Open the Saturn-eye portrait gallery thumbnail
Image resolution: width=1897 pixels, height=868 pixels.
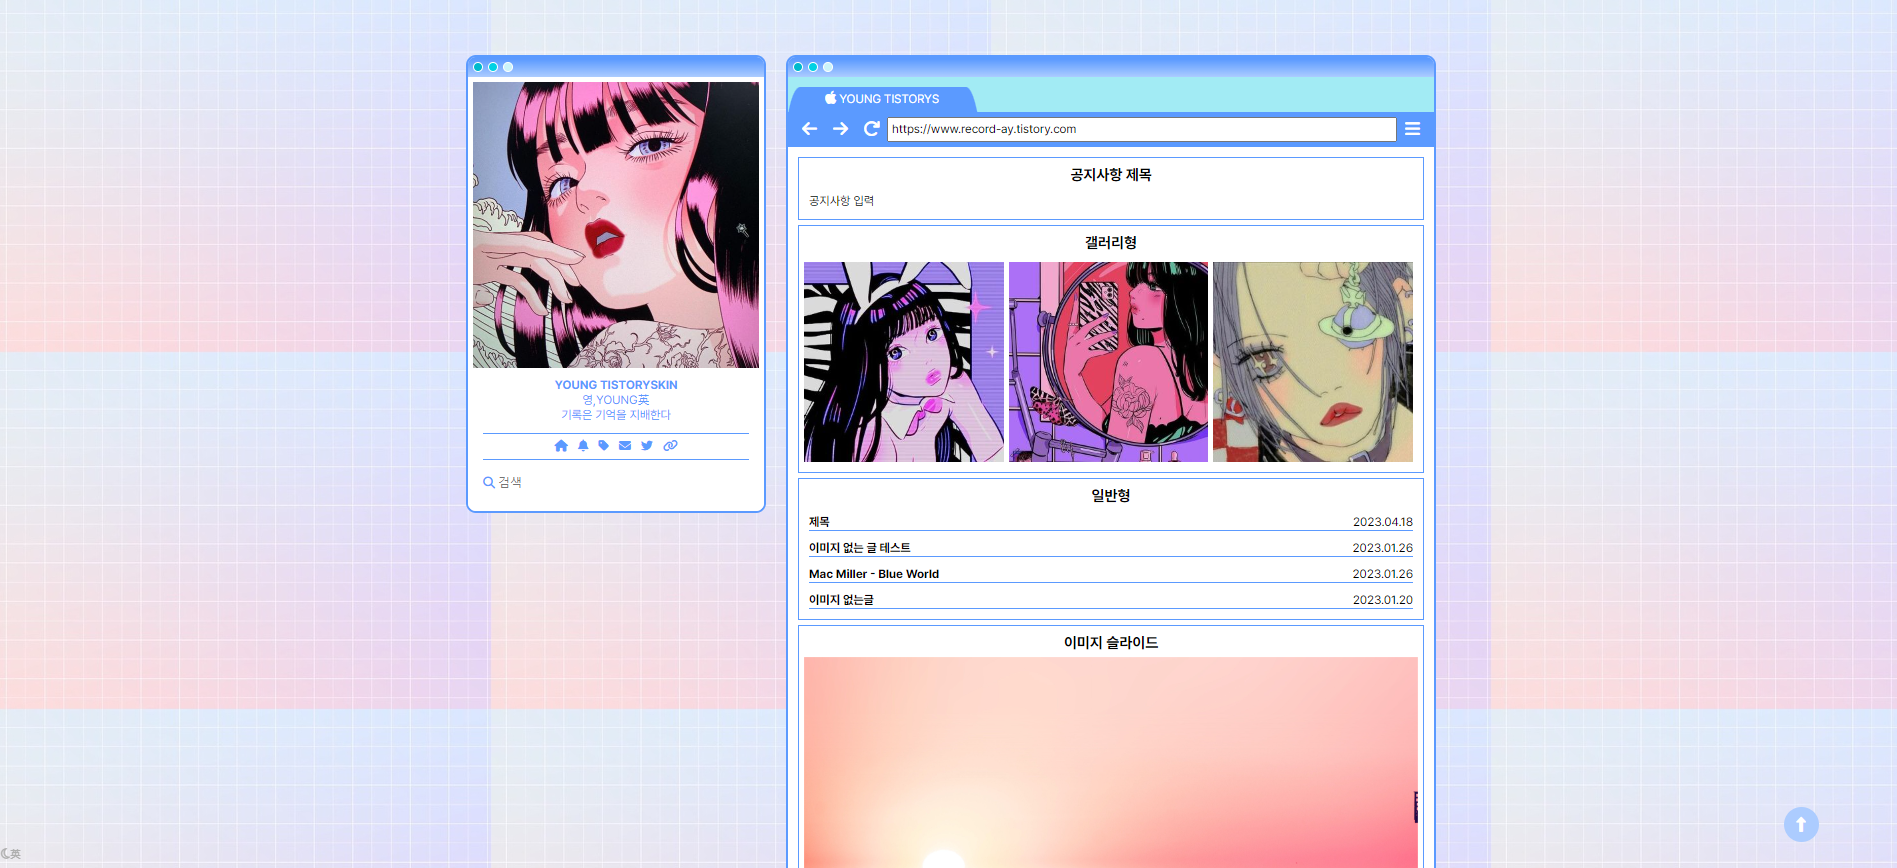(x=1313, y=362)
